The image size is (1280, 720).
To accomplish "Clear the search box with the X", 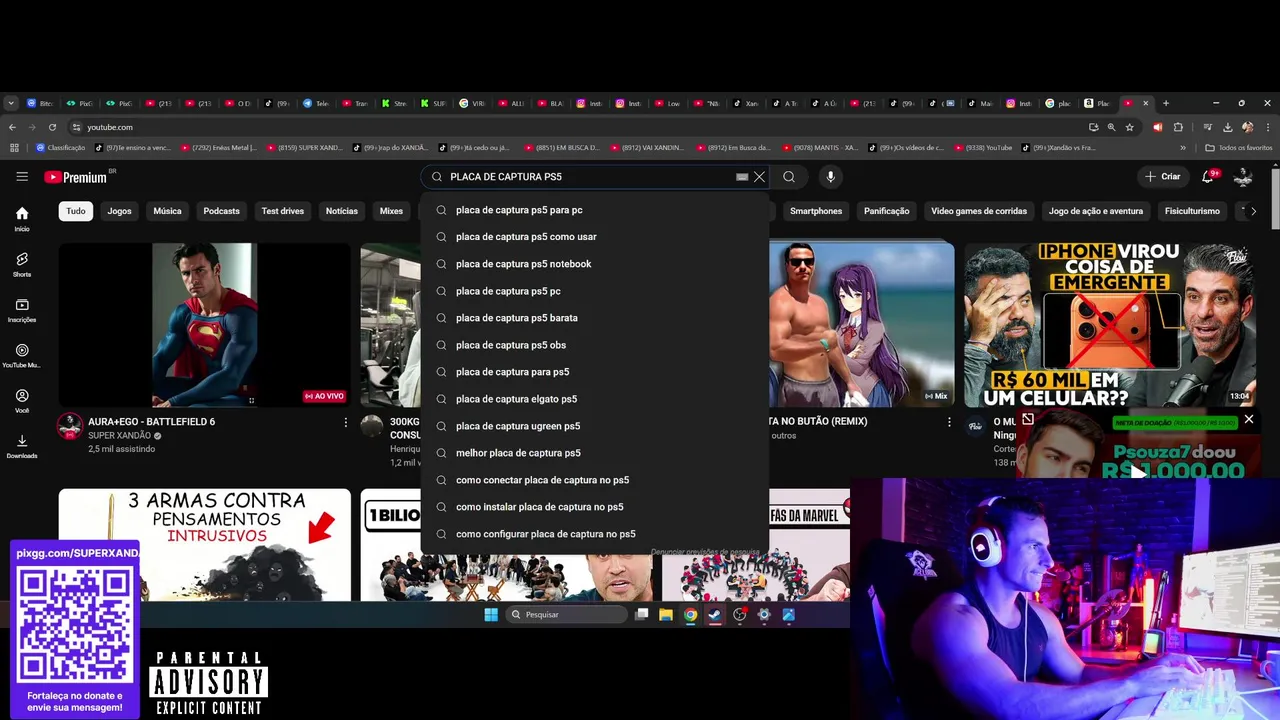I will coord(759,177).
